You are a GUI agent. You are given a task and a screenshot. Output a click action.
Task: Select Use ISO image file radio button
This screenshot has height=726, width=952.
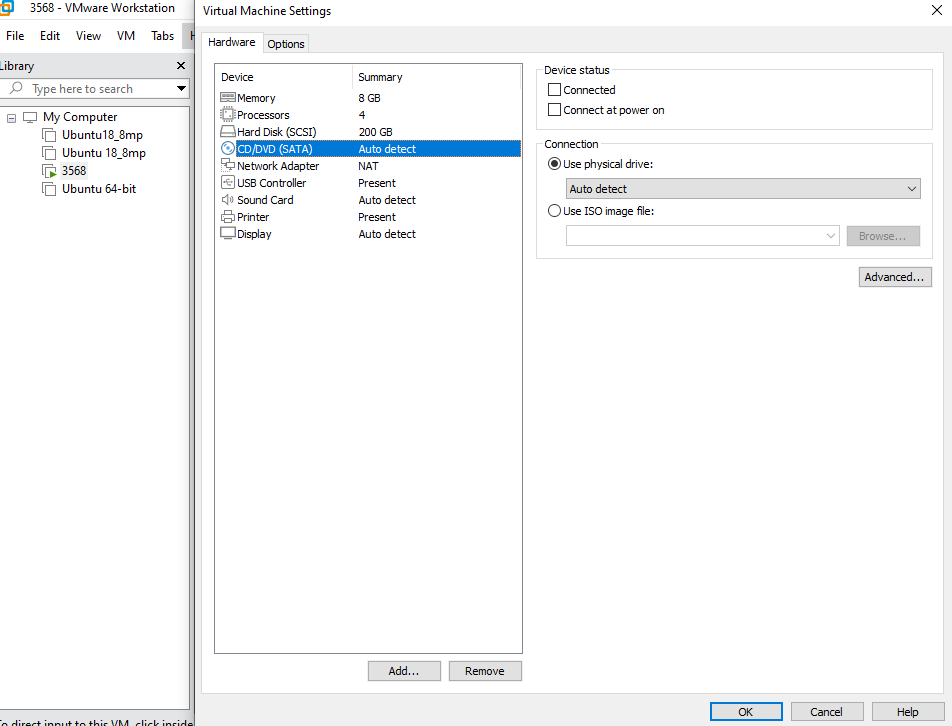click(554, 211)
